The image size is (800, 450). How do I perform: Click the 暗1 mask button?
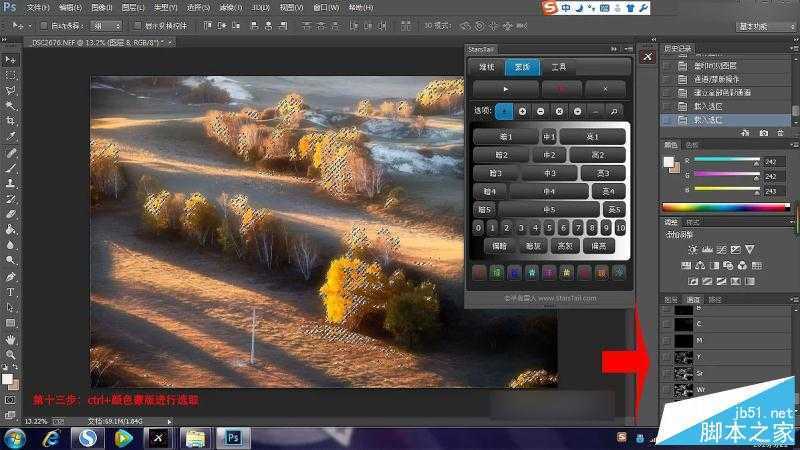[x=505, y=137]
